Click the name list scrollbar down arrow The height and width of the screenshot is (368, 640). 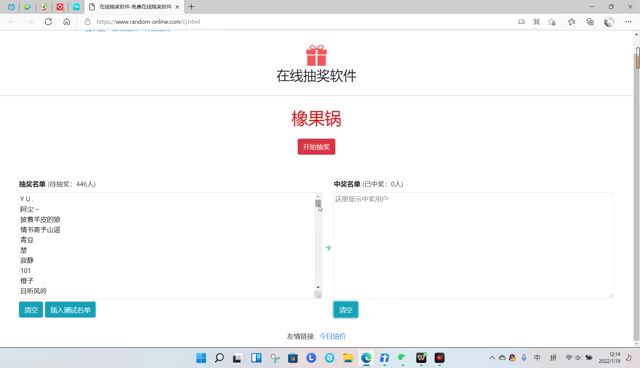pos(318,287)
